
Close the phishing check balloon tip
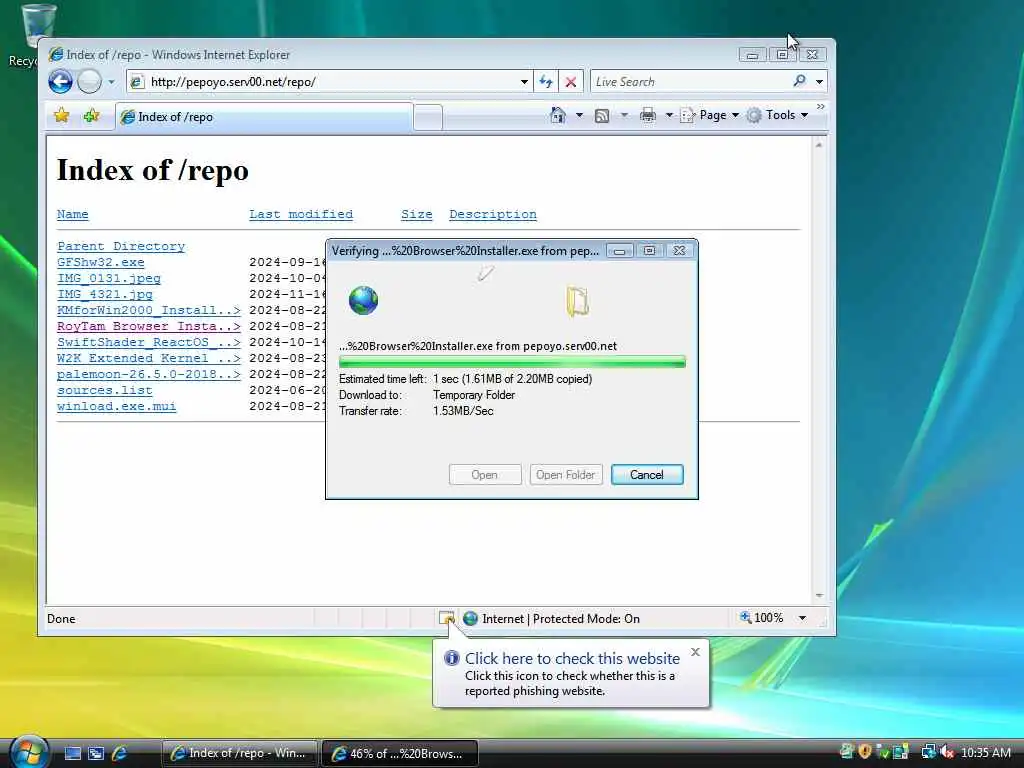point(695,652)
